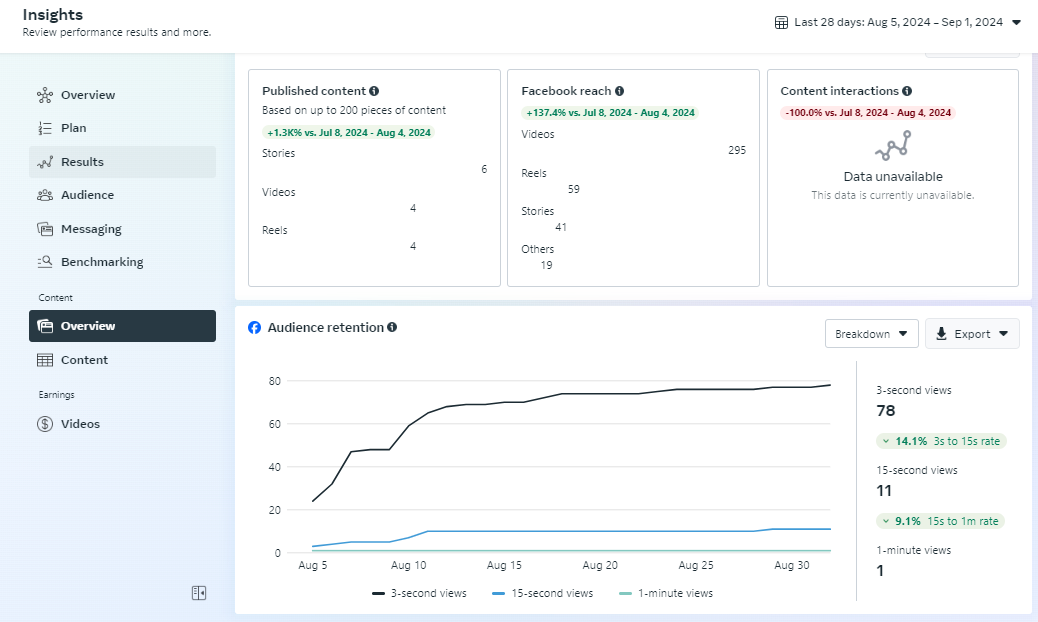Viewport: 1038px width, 622px height.
Task: Click the Plan checklist icon
Action: [45, 128]
